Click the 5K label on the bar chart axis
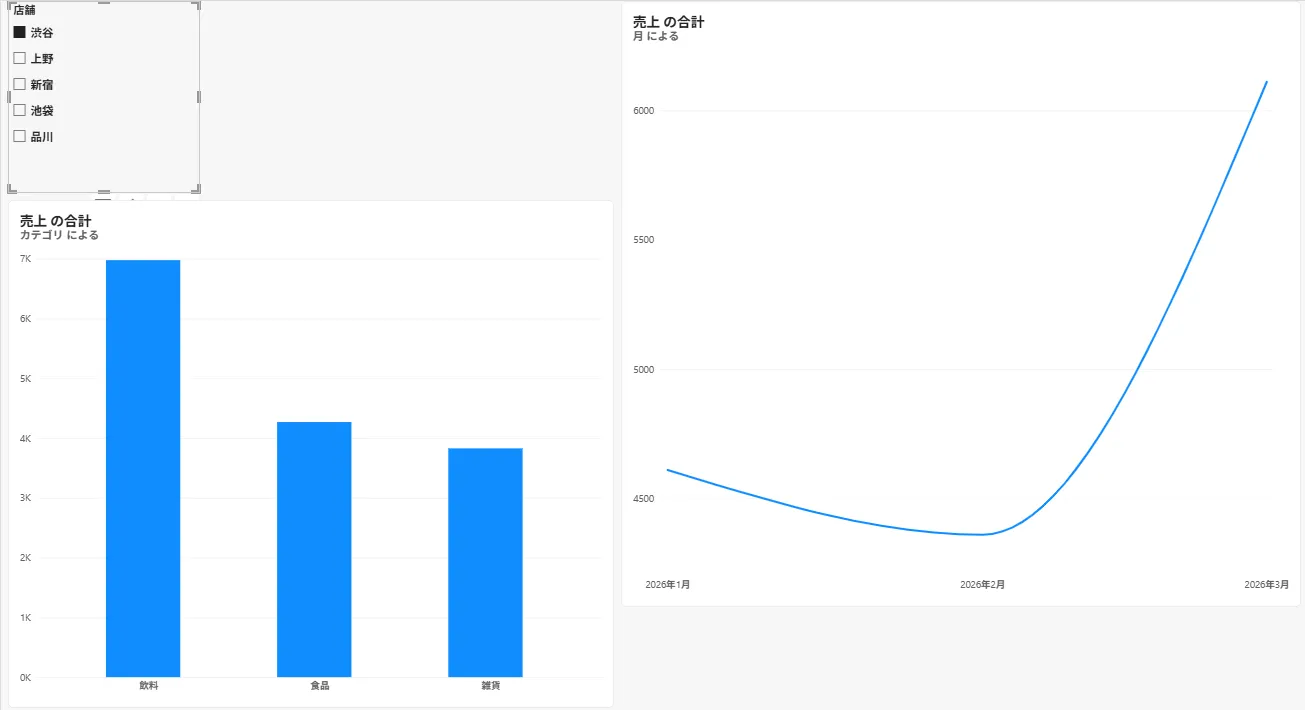Screen dimensions: 1305x710 coord(25,379)
